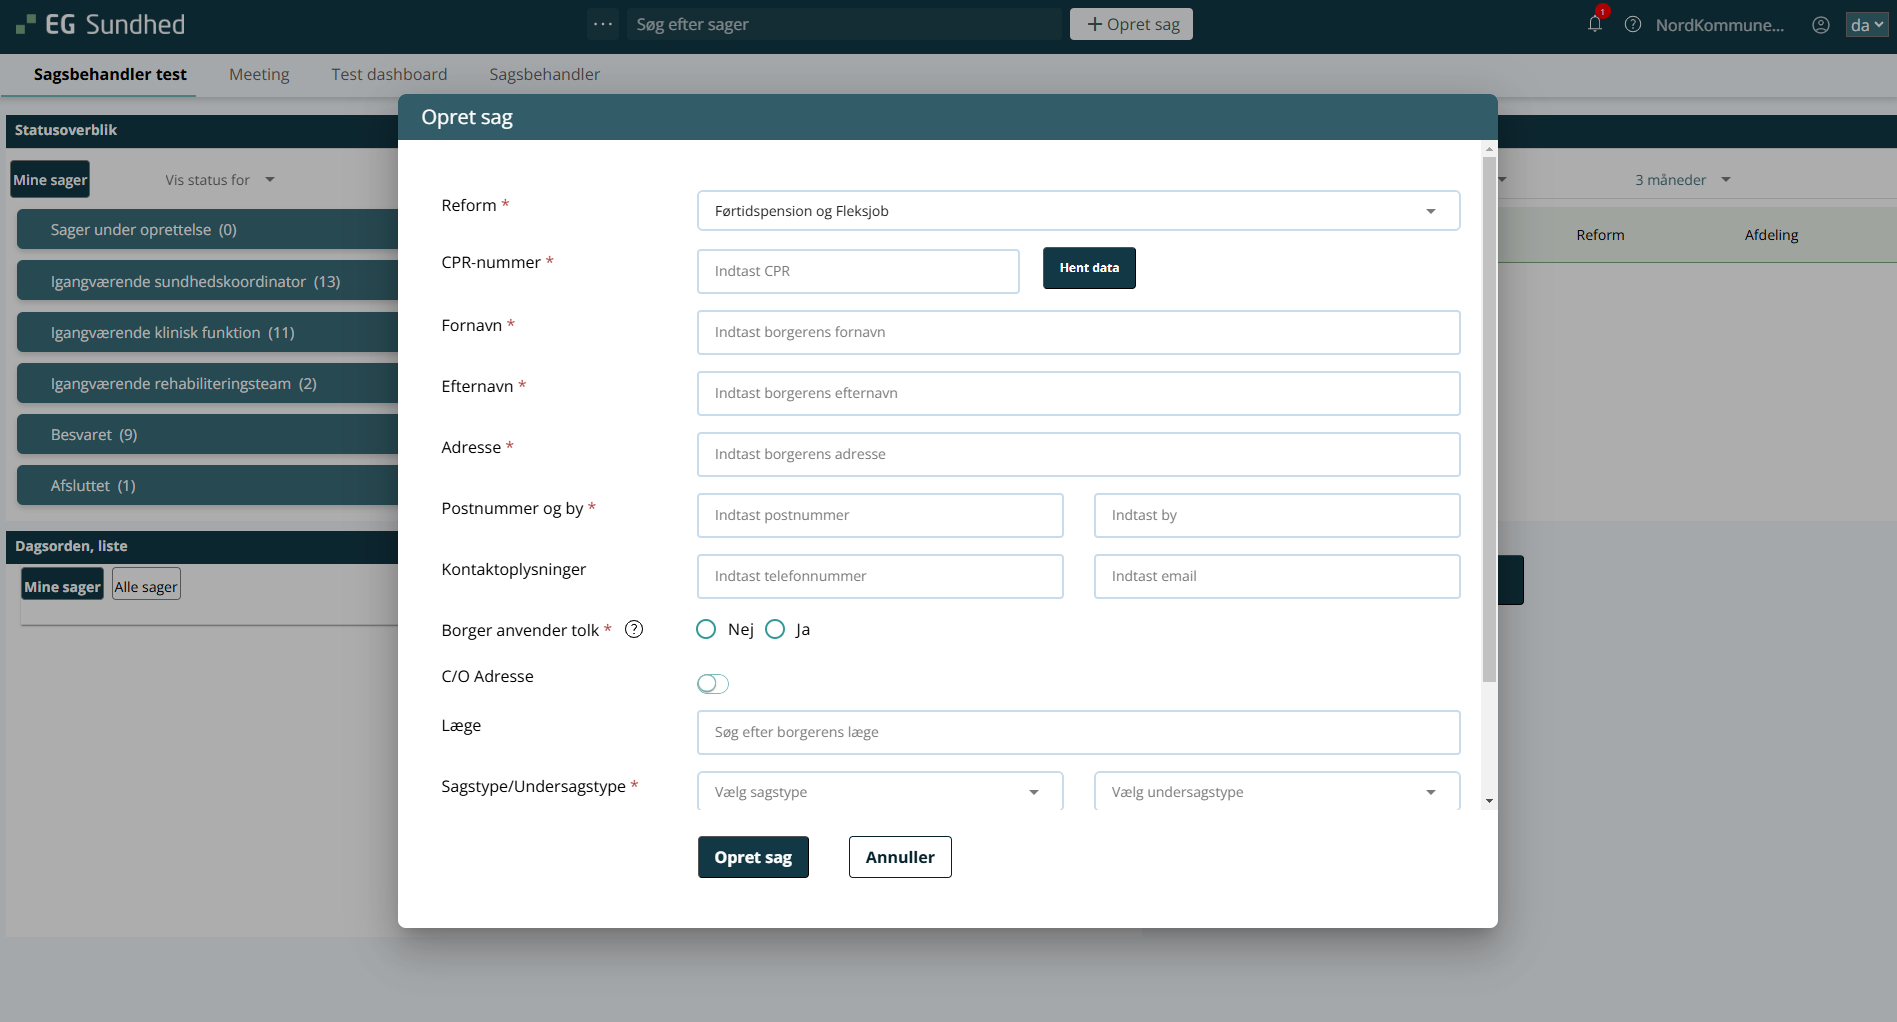Change language with the da selector
Viewport: 1897px width, 1022px height.
1865,25
